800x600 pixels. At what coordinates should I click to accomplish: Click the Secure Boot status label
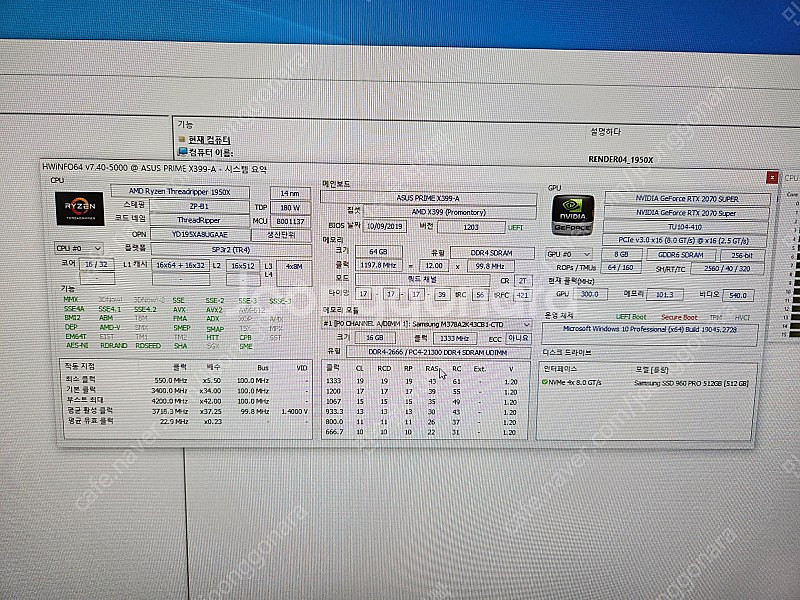click(x=679, y=317)
